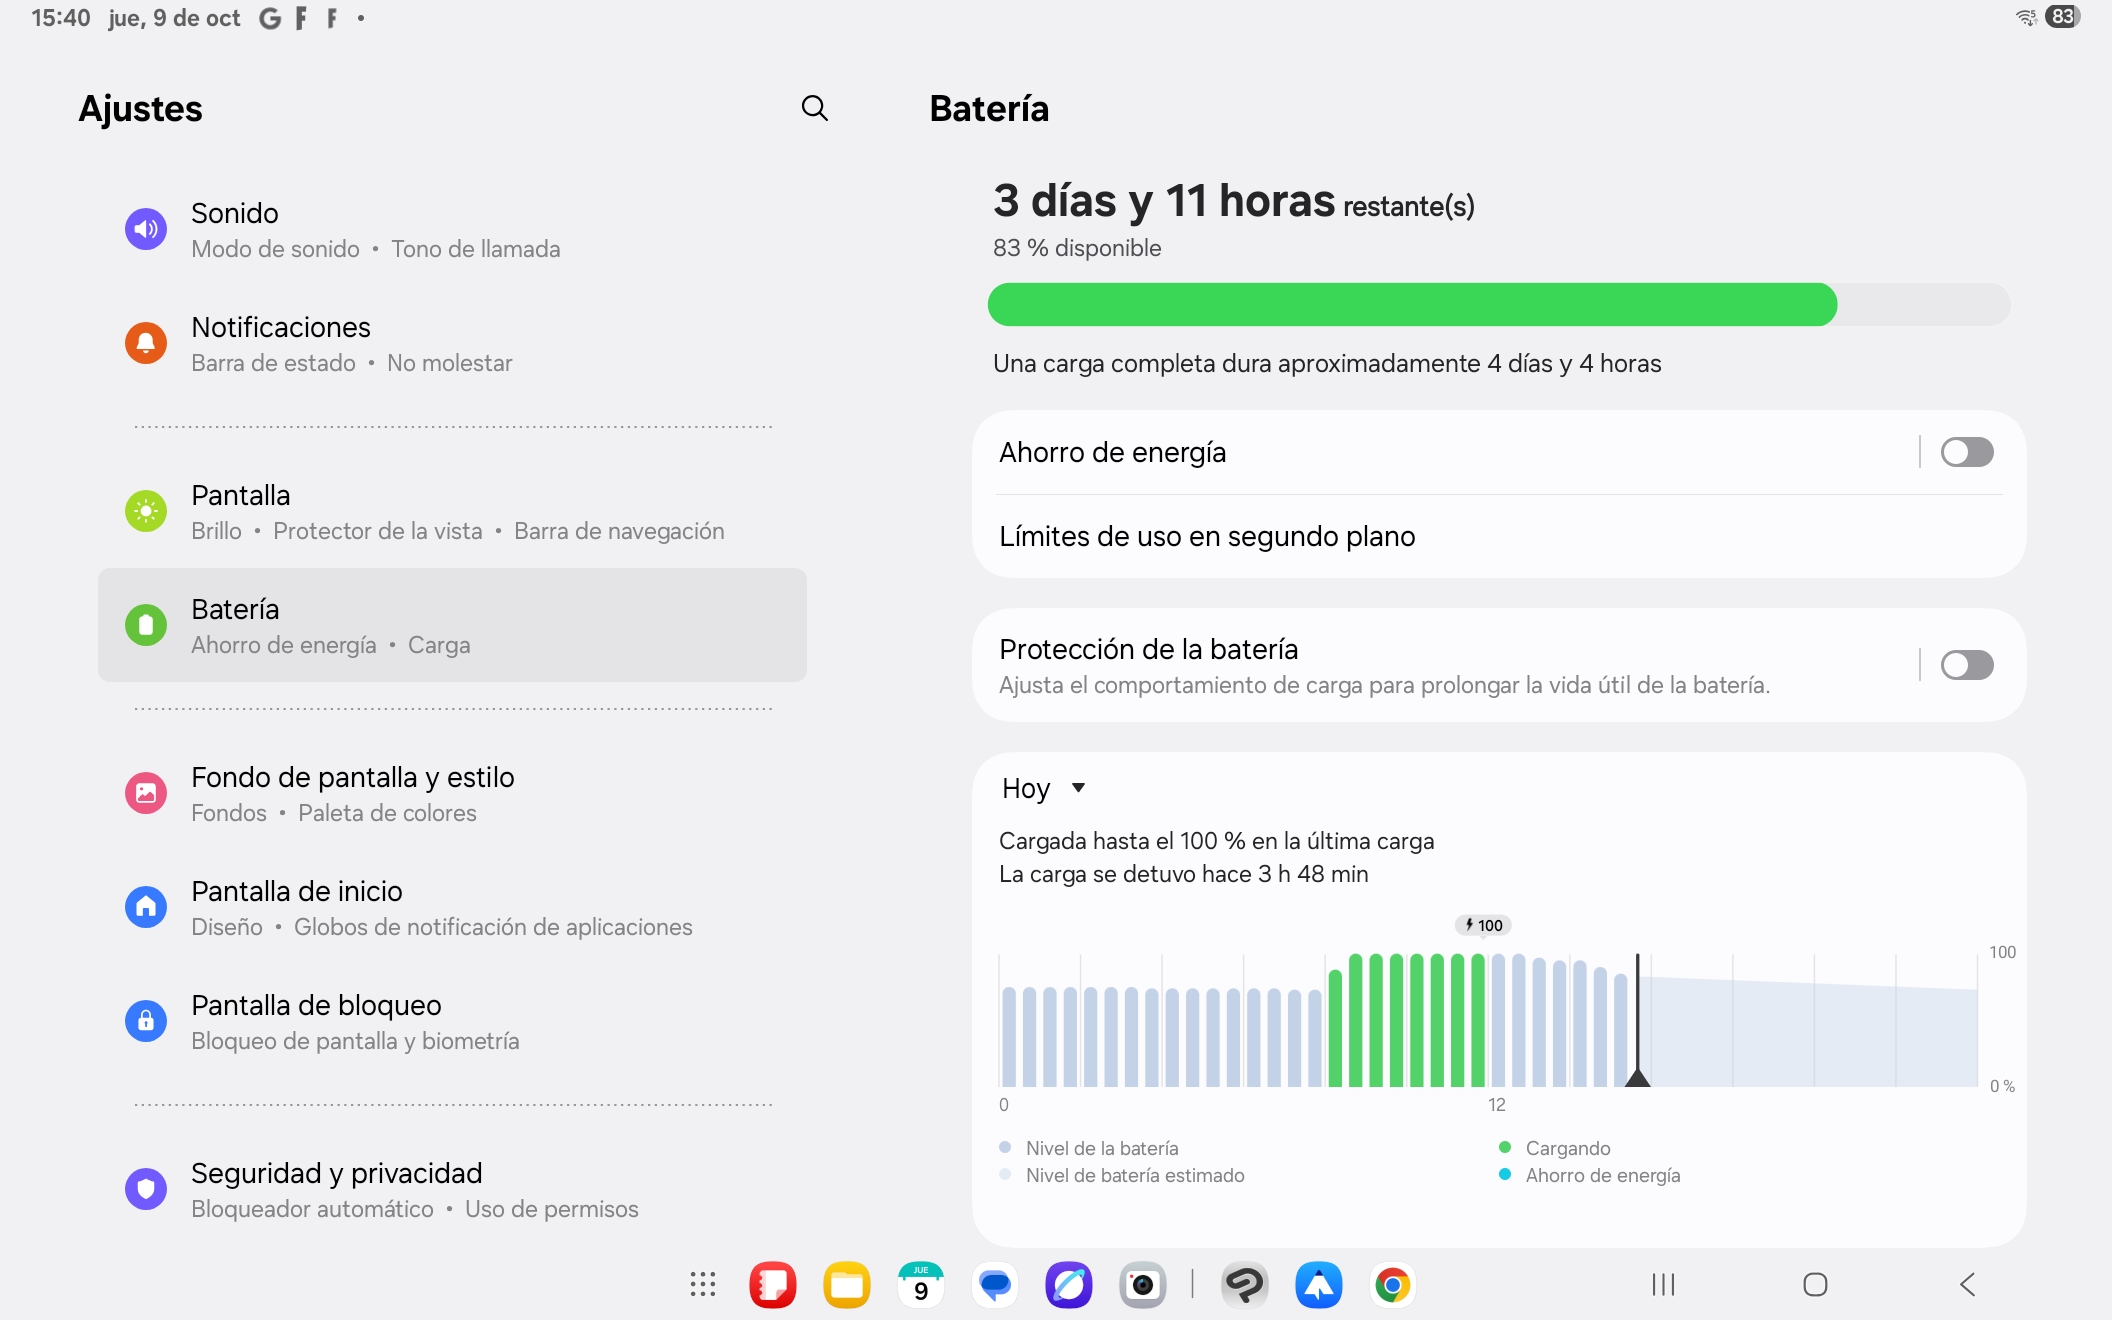
Task: Tap the purple Sonido speaker icon
Action: point(146,229)
